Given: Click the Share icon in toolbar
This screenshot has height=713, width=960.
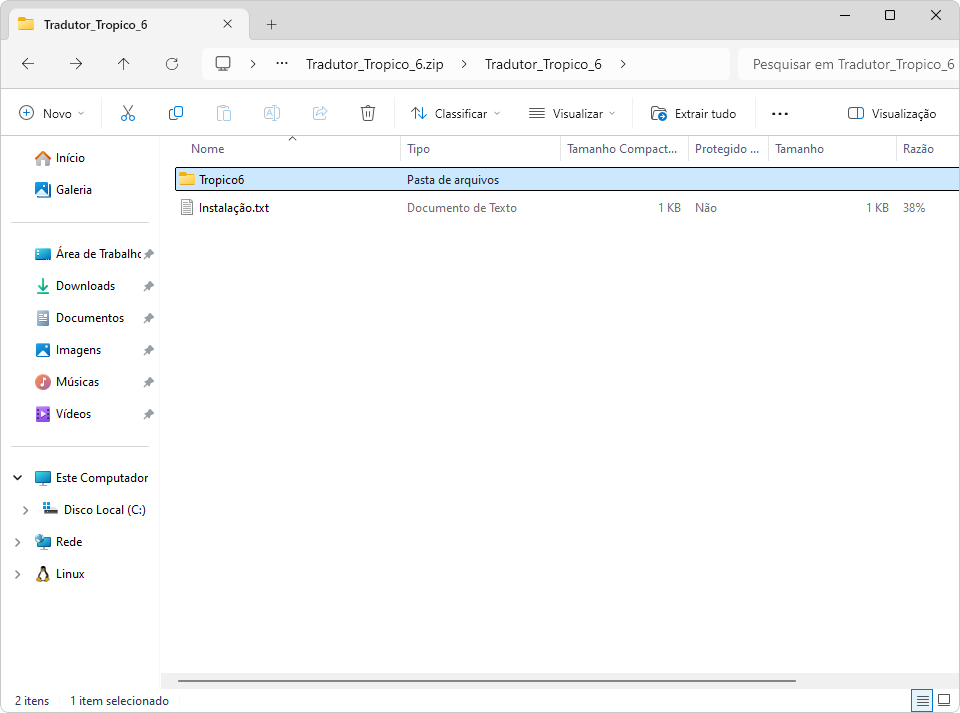Looking at the screenshot, I should [x=320, y=113].
